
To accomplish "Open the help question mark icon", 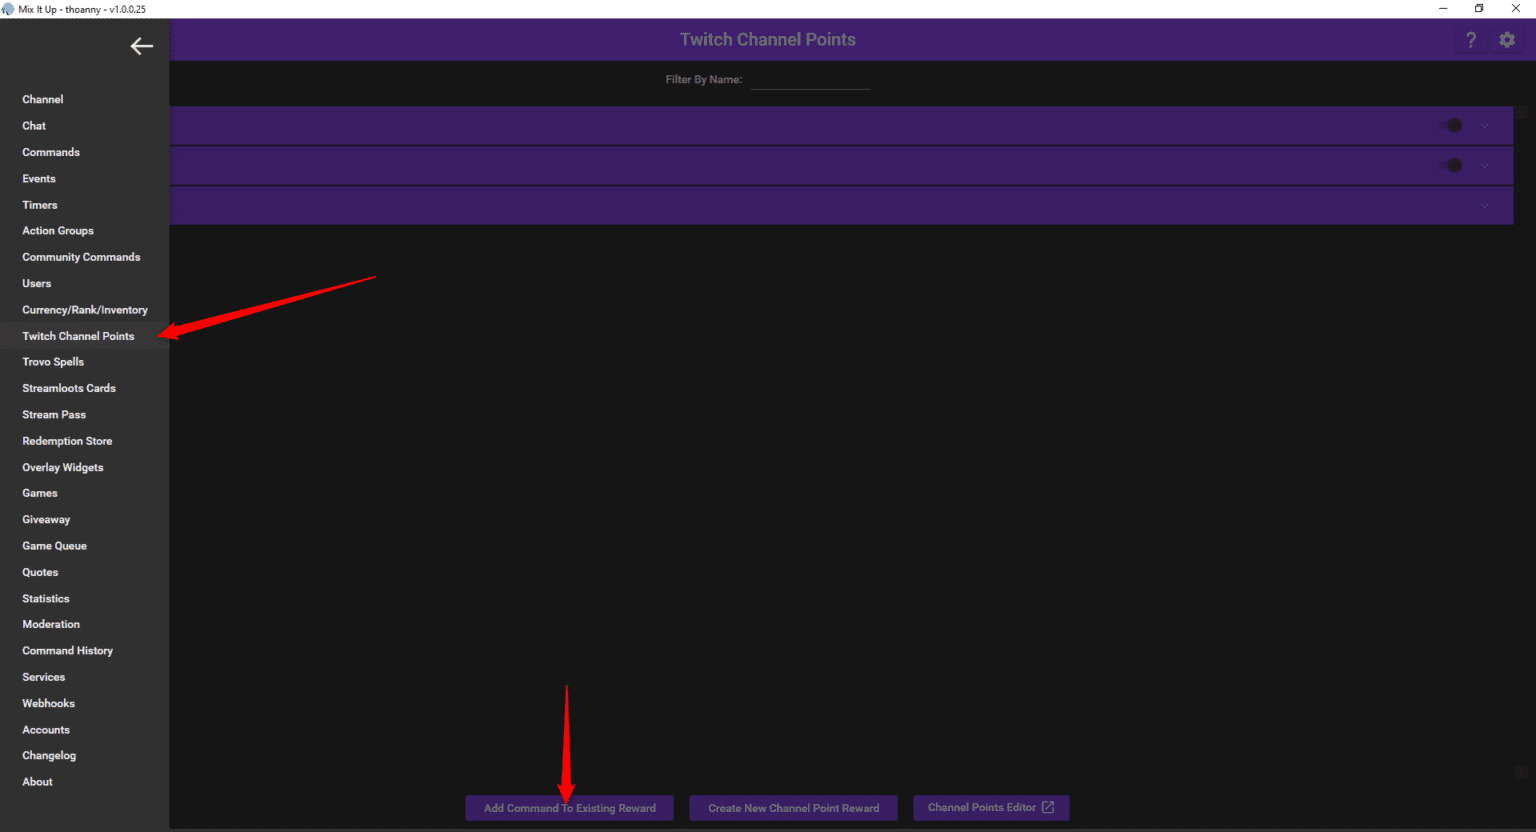I will coord(1471,40).
